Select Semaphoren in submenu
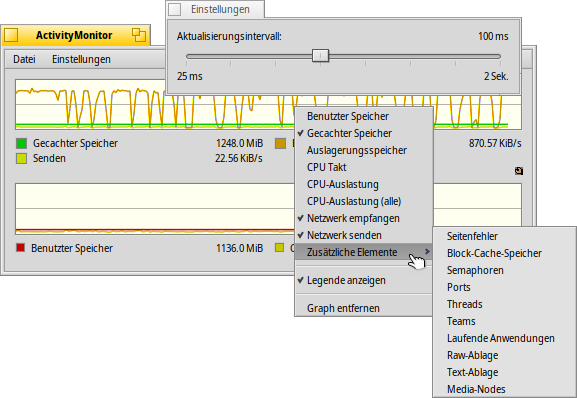The width and height of the screenshot is (577, 398). (504, 270)
